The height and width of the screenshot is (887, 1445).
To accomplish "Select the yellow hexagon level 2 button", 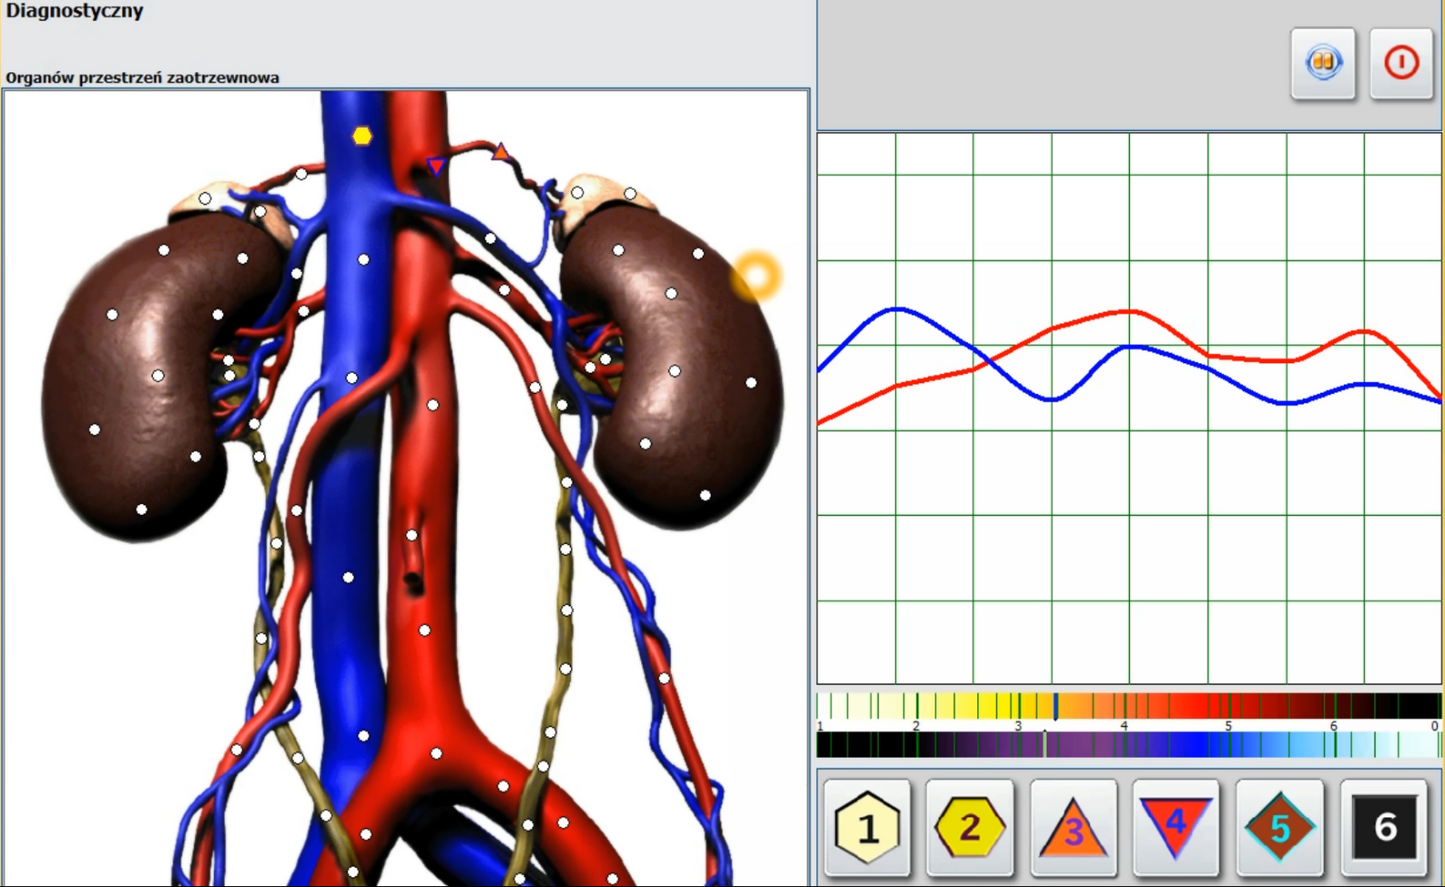I will (969, 827).
